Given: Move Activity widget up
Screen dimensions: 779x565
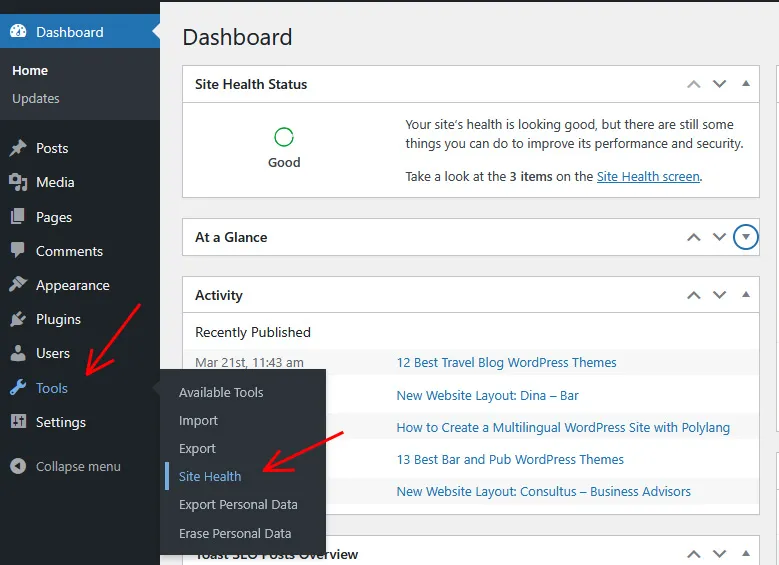Looking at the screenshot, I should click(x=694, y=295).
